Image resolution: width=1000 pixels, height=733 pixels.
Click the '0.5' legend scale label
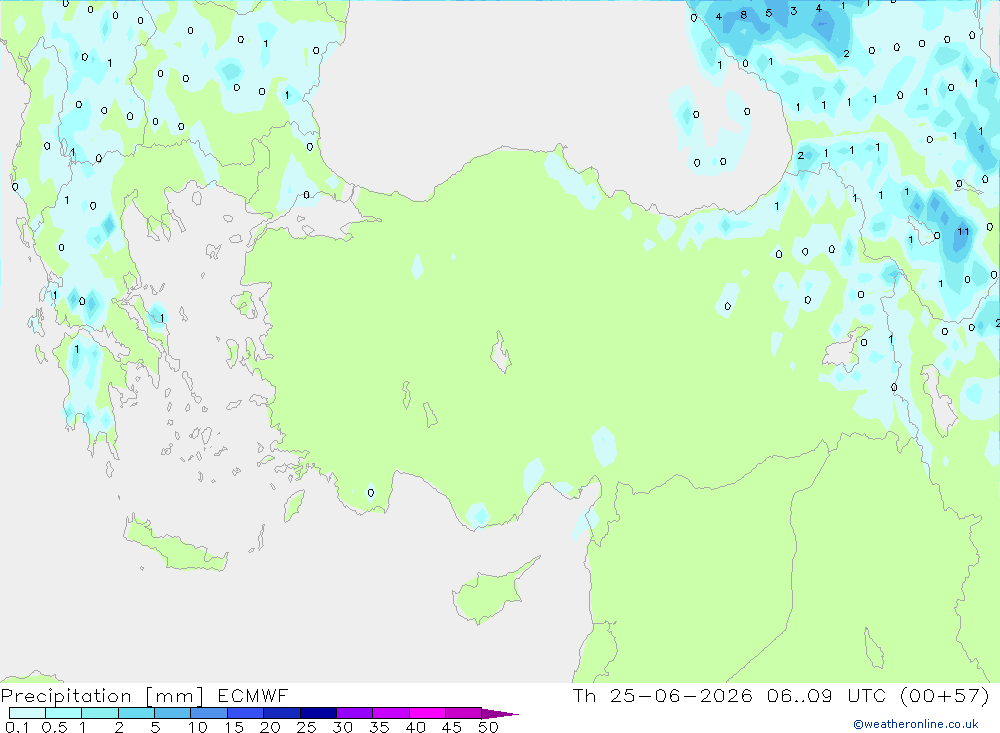pyautogui.click(x=54, y=727)
